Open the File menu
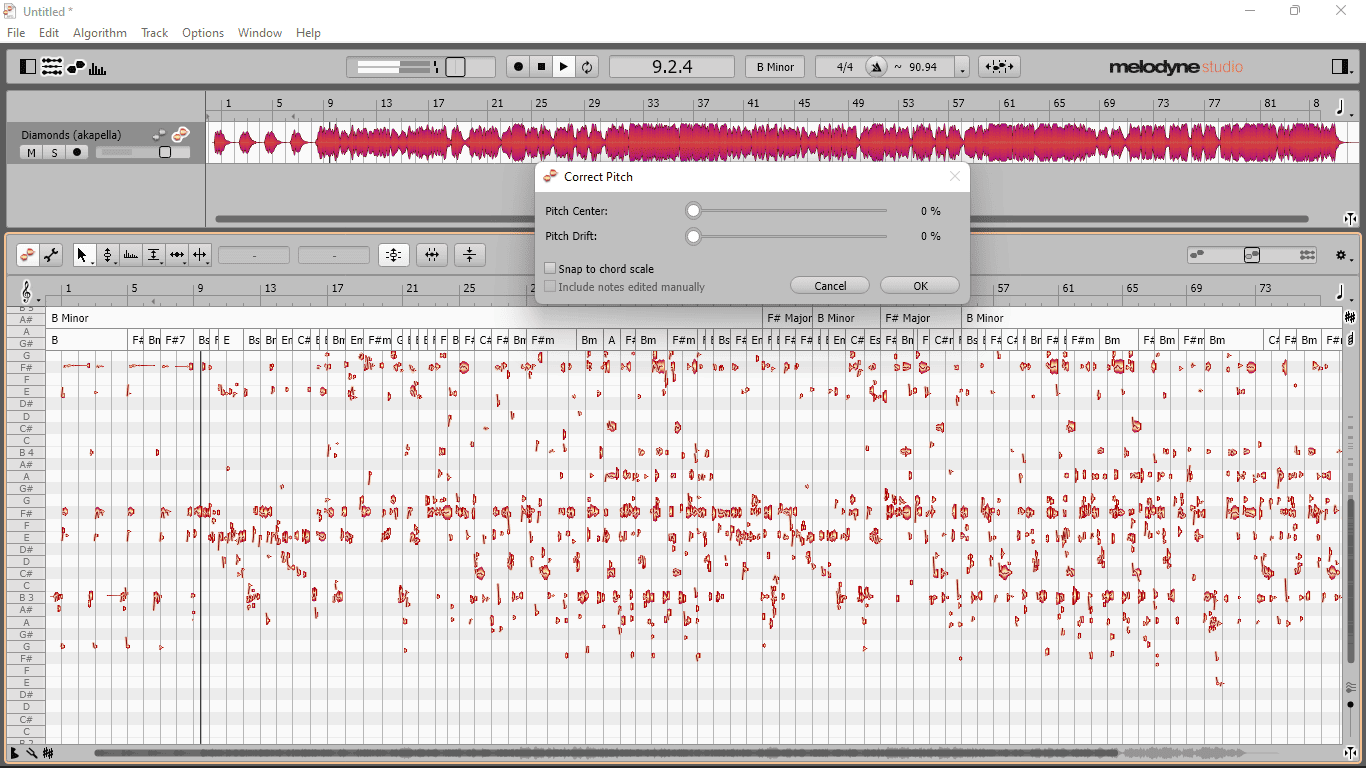This screenshot has height=768, width=1366. click(16, 33)
